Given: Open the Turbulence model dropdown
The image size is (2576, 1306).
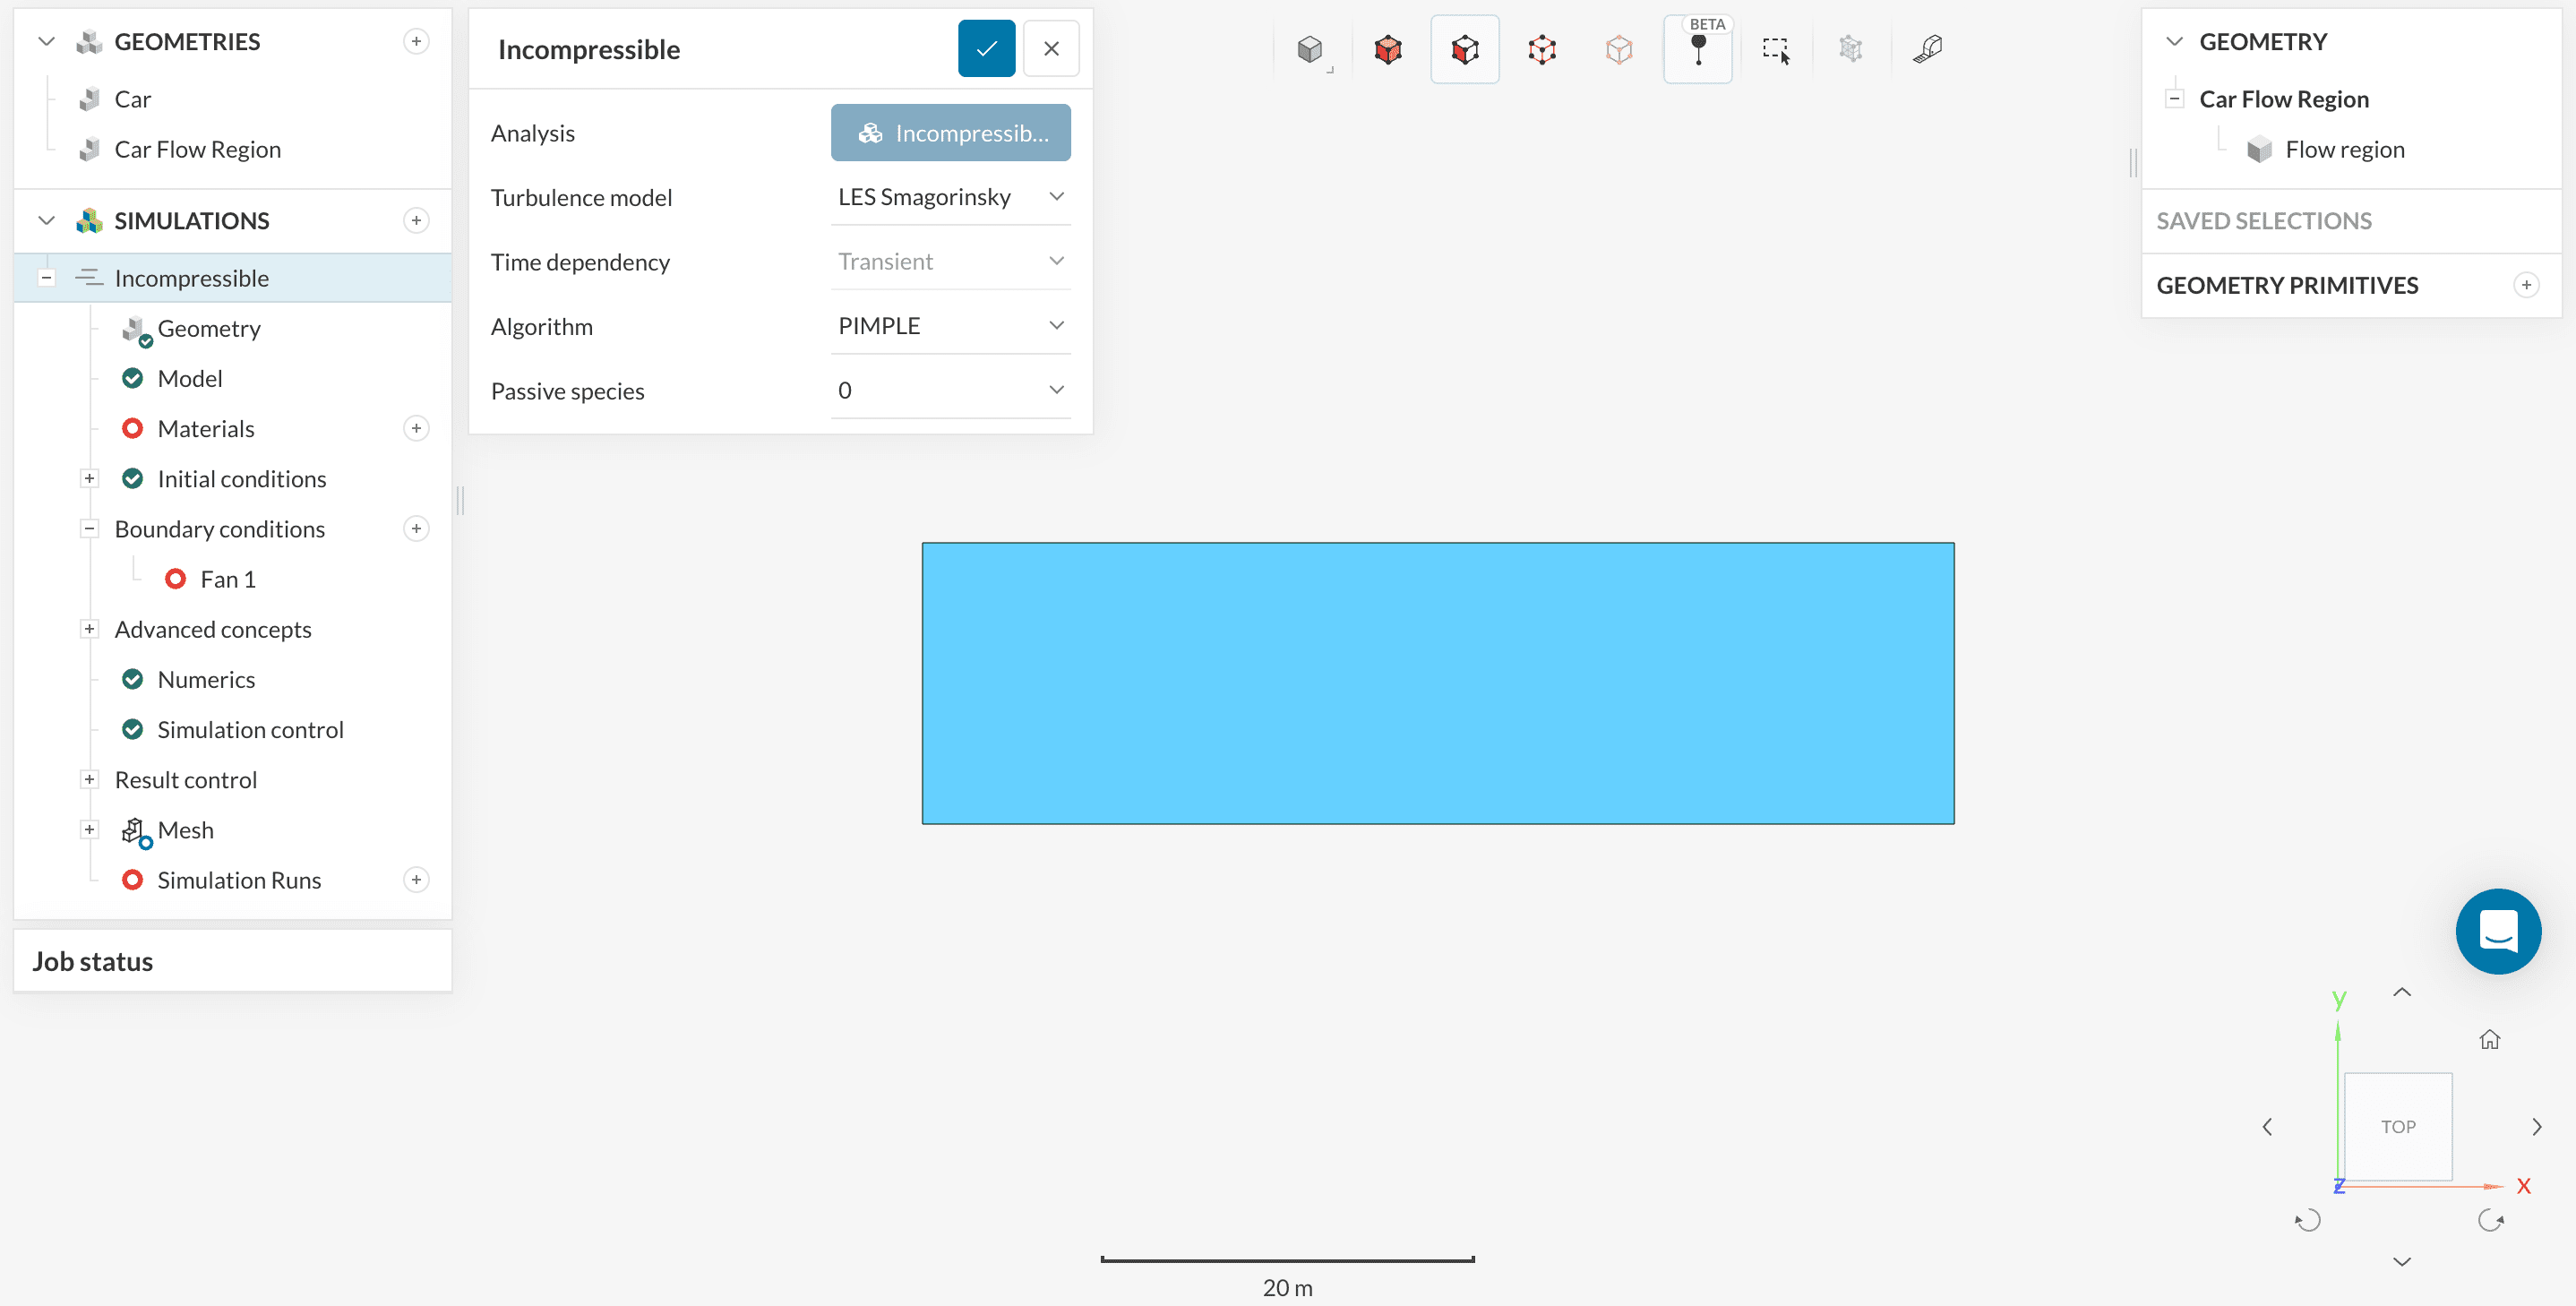Looking at the screenshot, I should click(950, 197).
